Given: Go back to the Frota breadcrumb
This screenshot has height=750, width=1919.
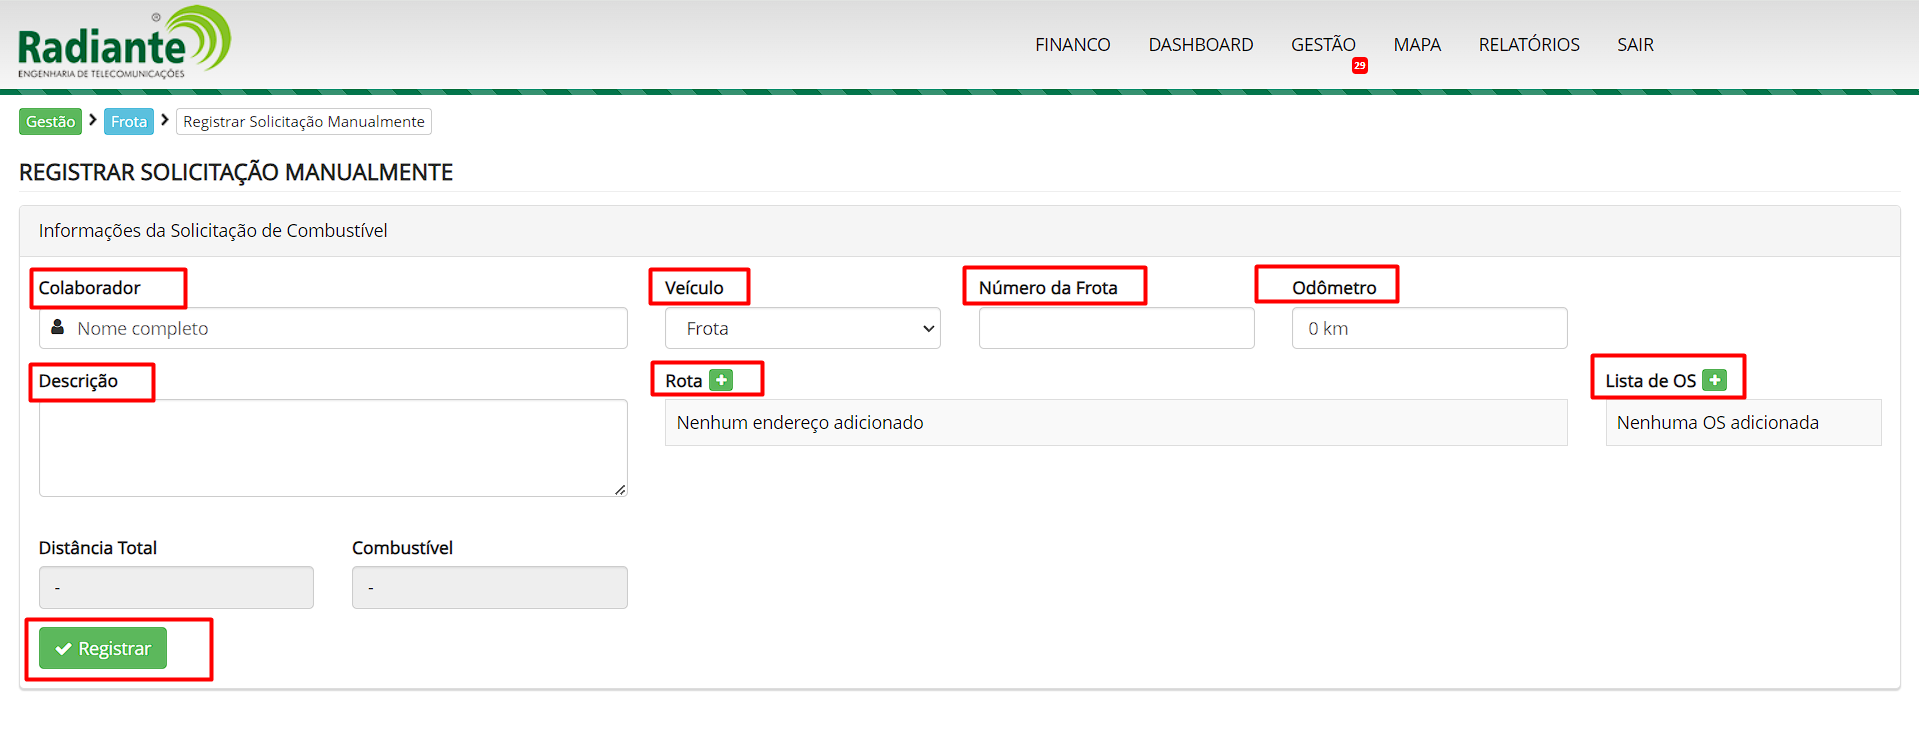Looking at the screenshot, I should pos(129,121).
